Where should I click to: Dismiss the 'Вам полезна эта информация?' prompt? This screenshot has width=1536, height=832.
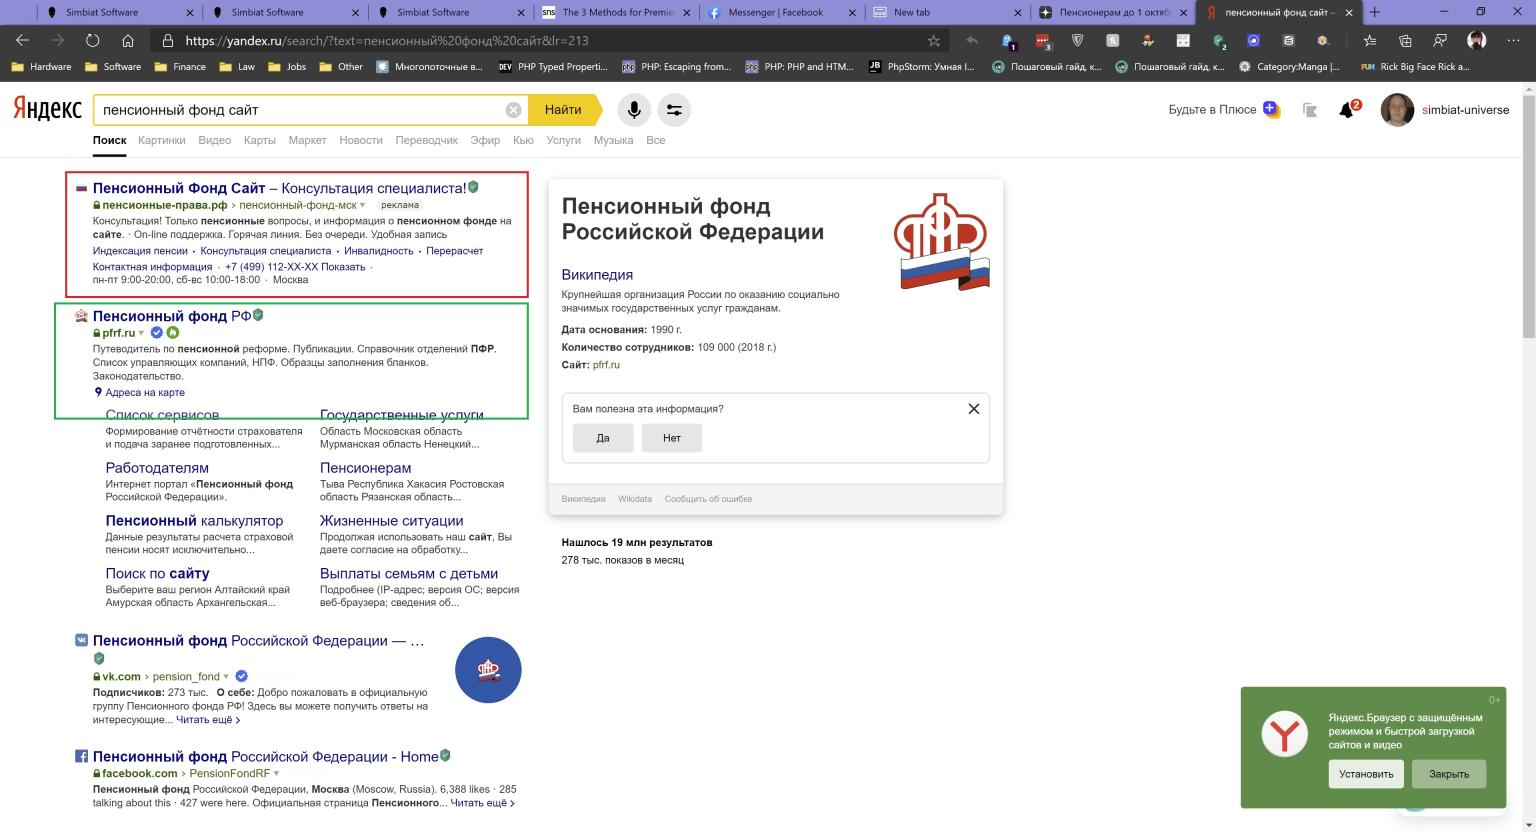tap(974, 409)
